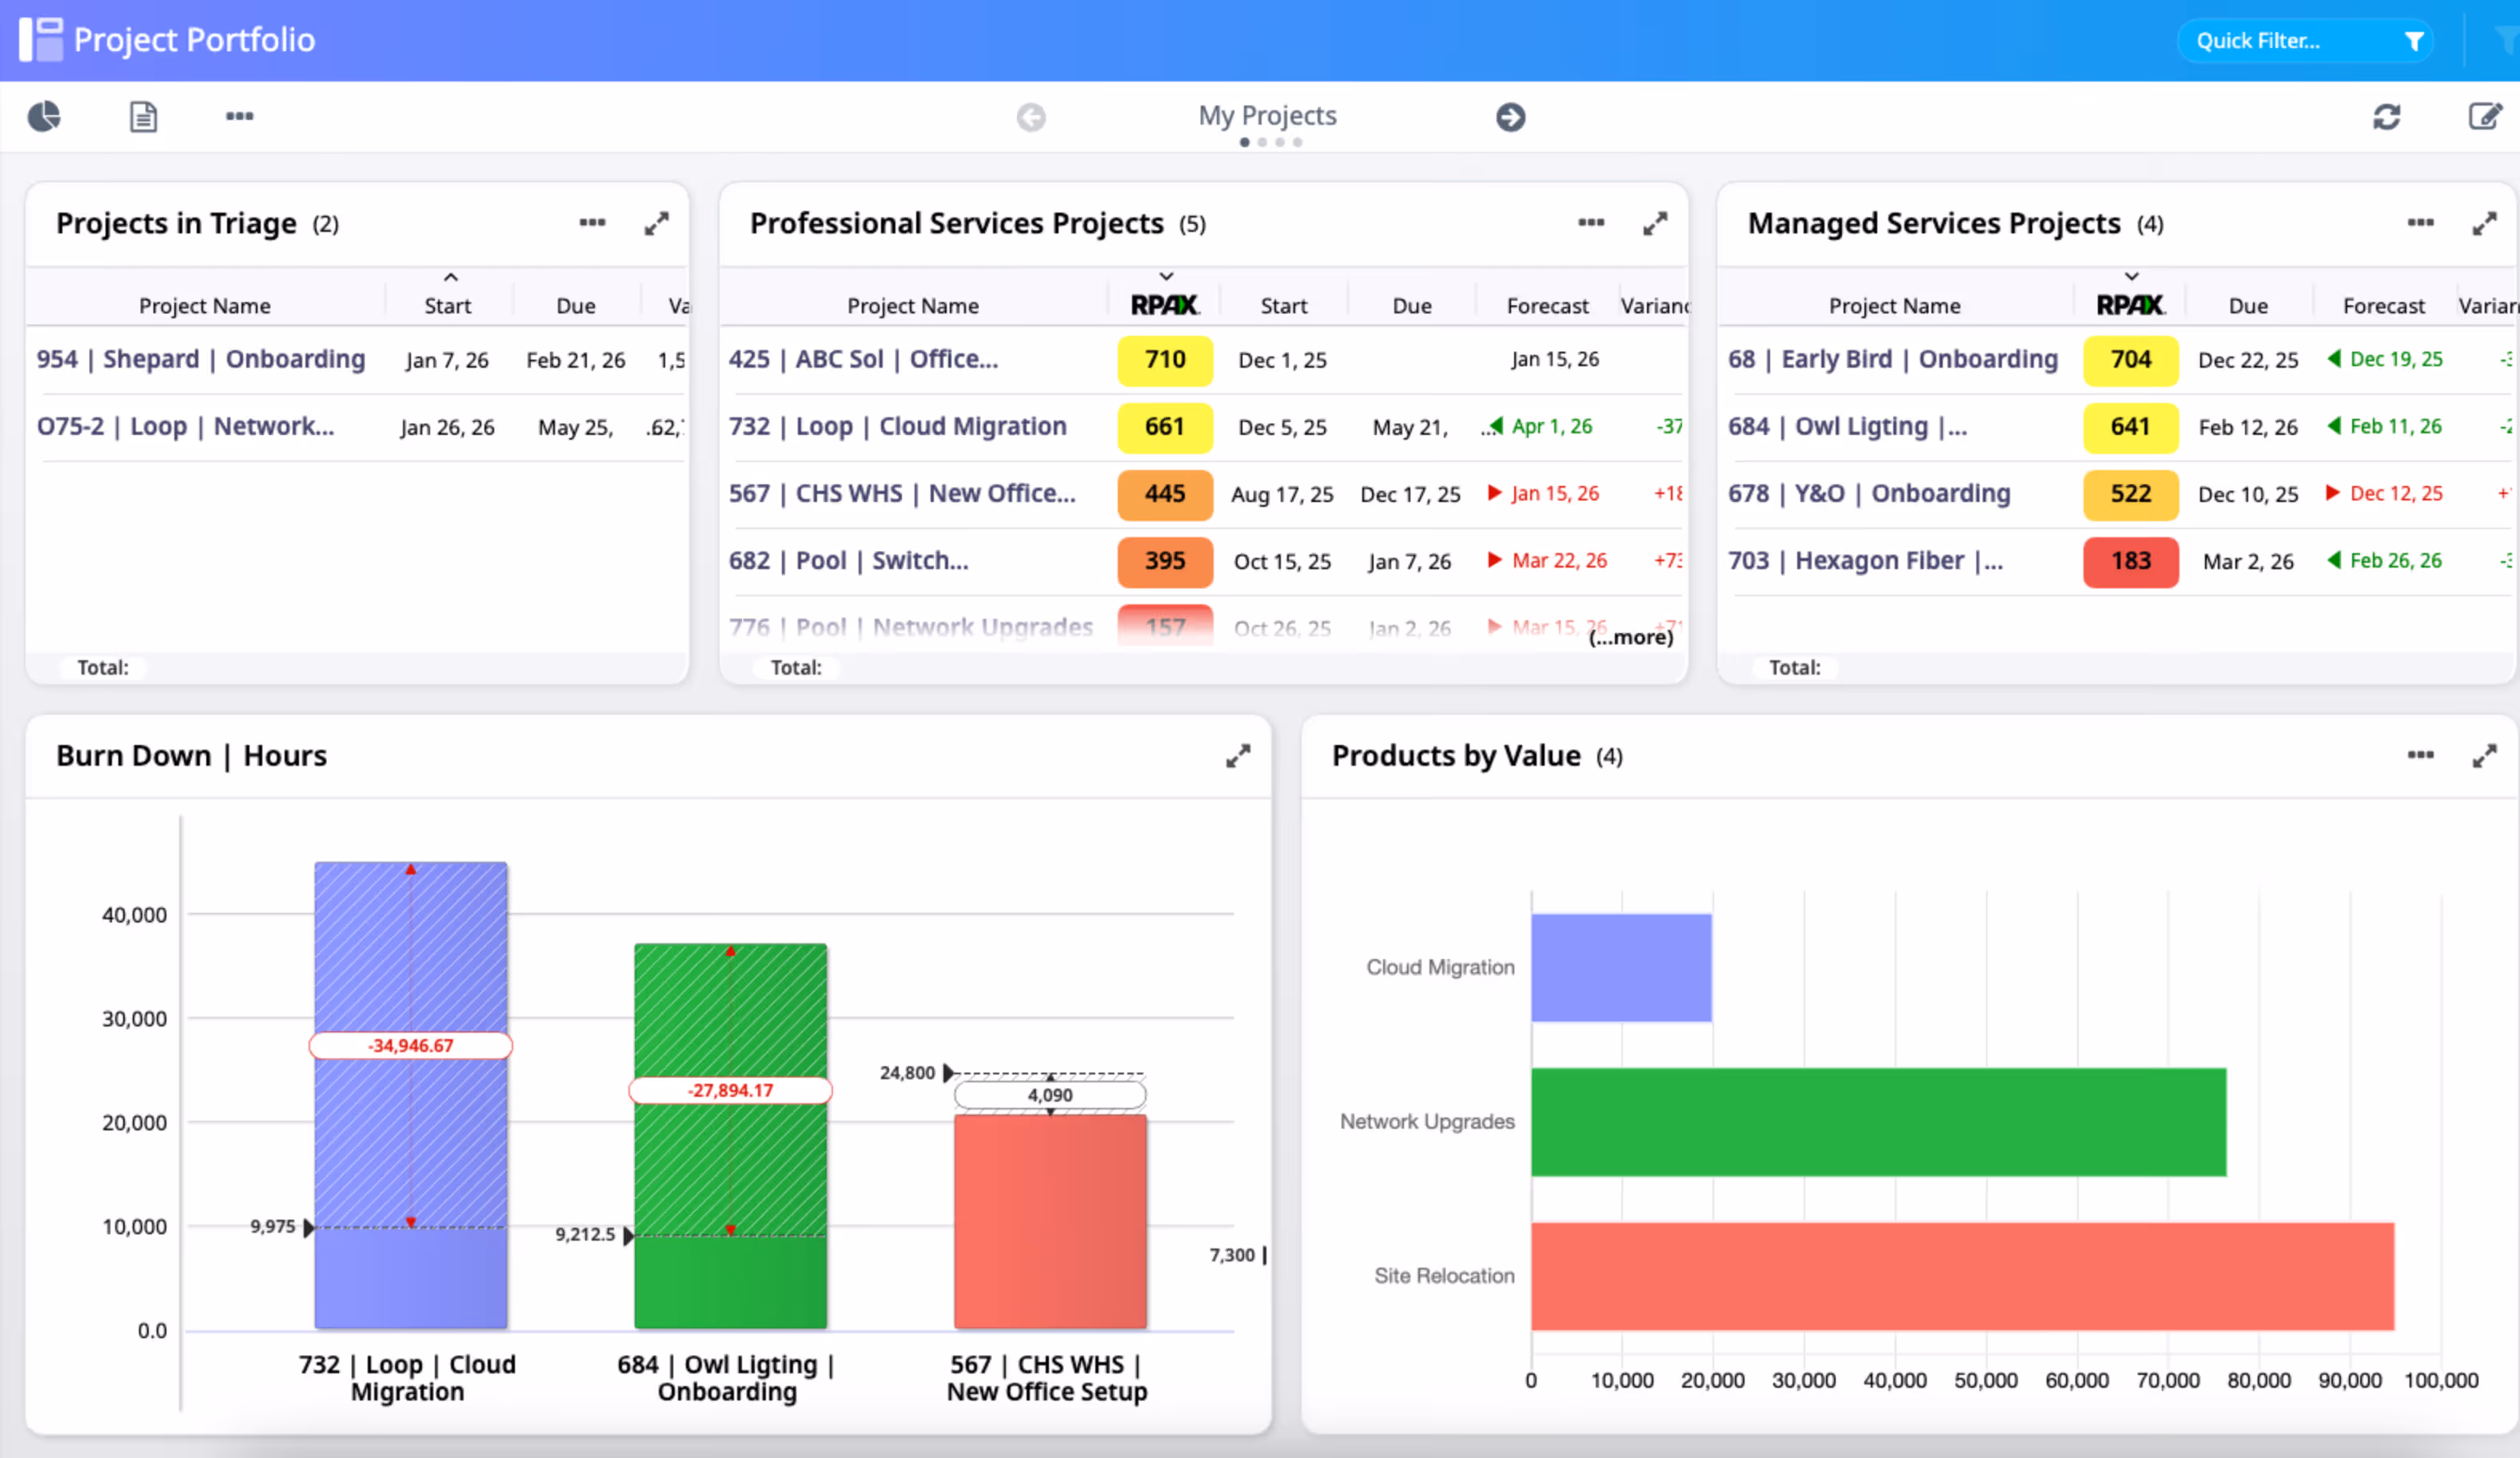The height and width of the screenshot is (1458, 2520).
Task: Expand the Burn Down Hours panel
Action: (1238, 755)
